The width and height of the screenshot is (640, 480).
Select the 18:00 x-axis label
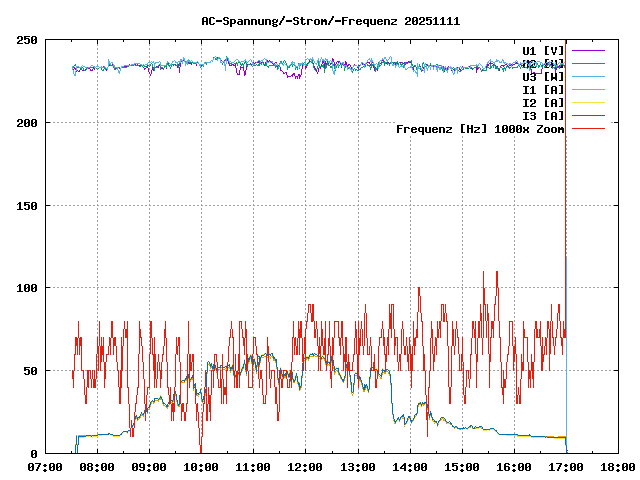[618, 467]
